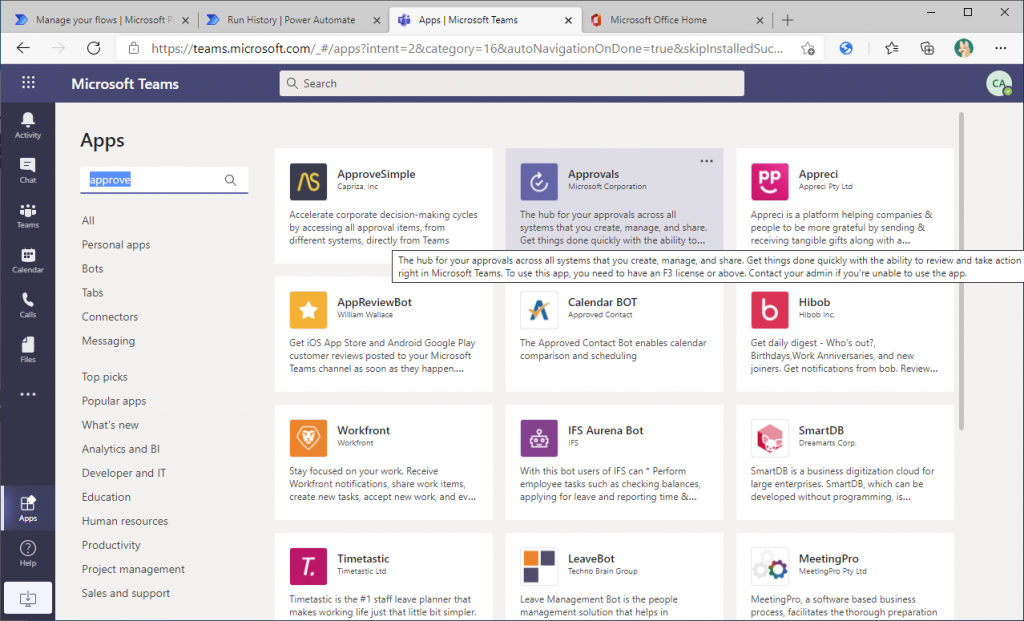The image size is (1024, 621).
Task: Click the Hibob app logo
Action: tap(769, 310)
